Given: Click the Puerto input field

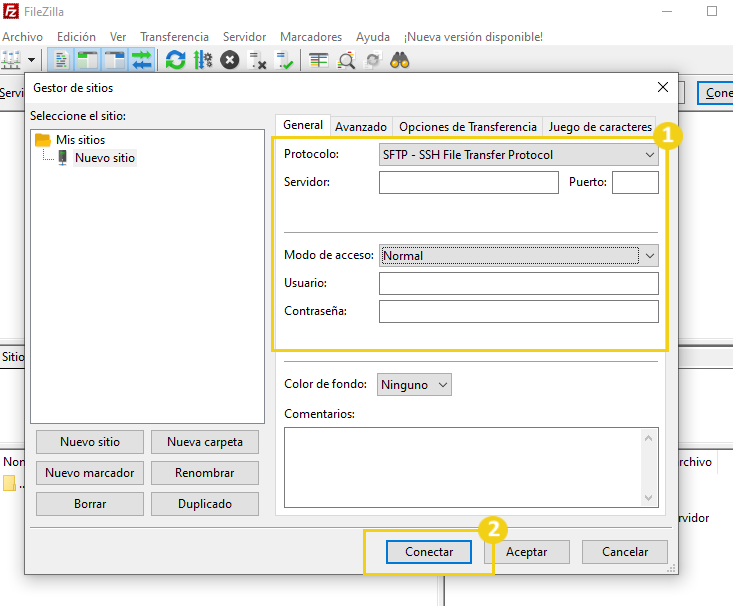Looking at the screenshot, I should 635,182.
